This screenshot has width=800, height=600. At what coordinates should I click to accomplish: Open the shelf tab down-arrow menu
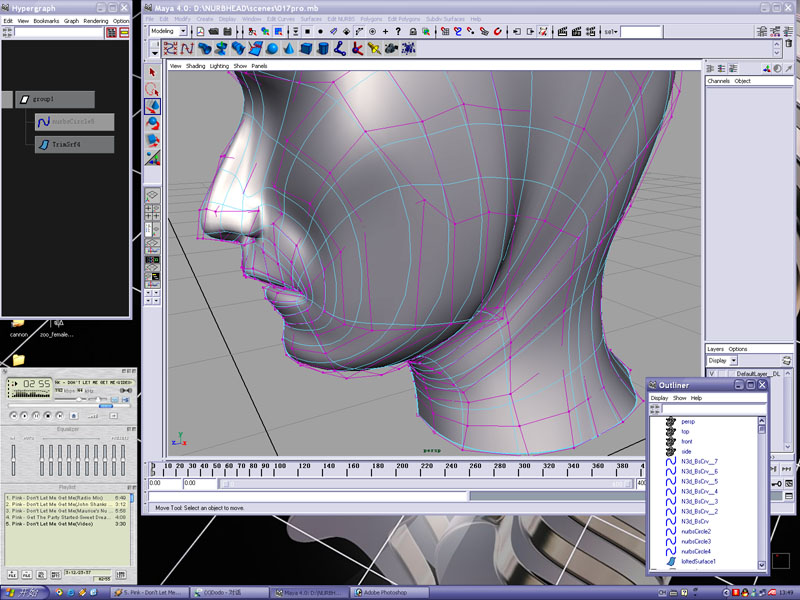(155, 53)
